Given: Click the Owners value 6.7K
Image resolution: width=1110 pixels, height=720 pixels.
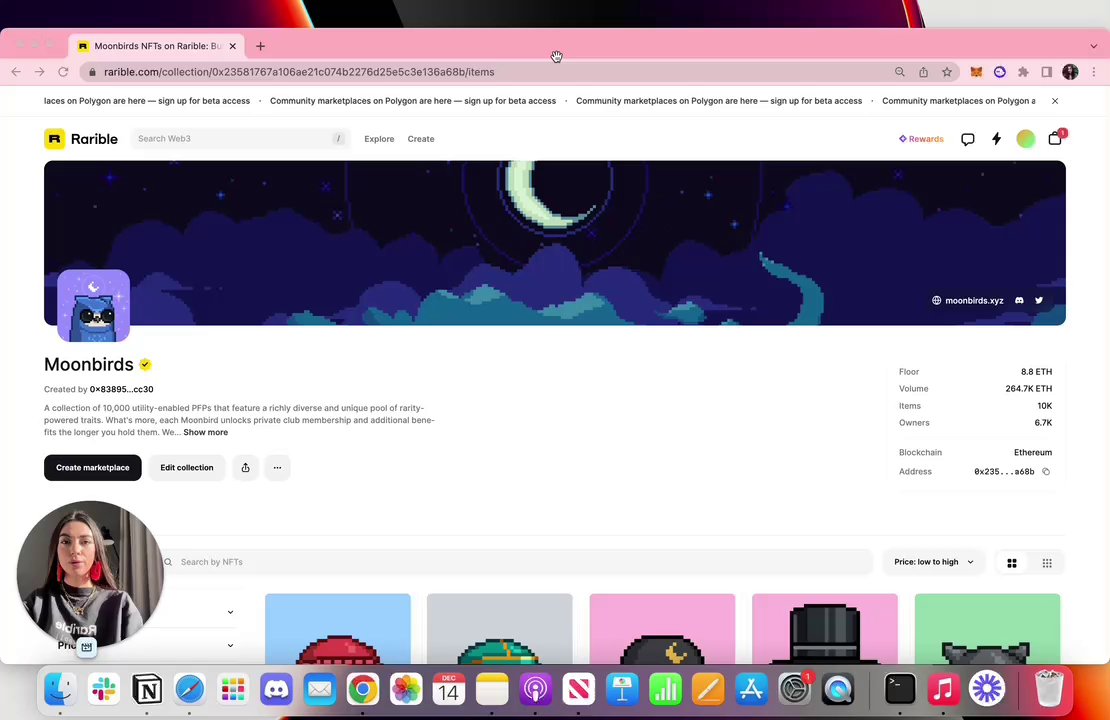Looking at the screenshot, I should 1043,423.
